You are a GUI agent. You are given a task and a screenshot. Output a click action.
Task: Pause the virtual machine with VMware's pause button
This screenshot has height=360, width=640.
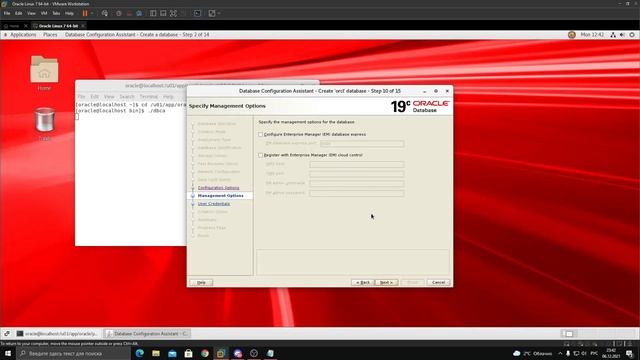[85, 13]
